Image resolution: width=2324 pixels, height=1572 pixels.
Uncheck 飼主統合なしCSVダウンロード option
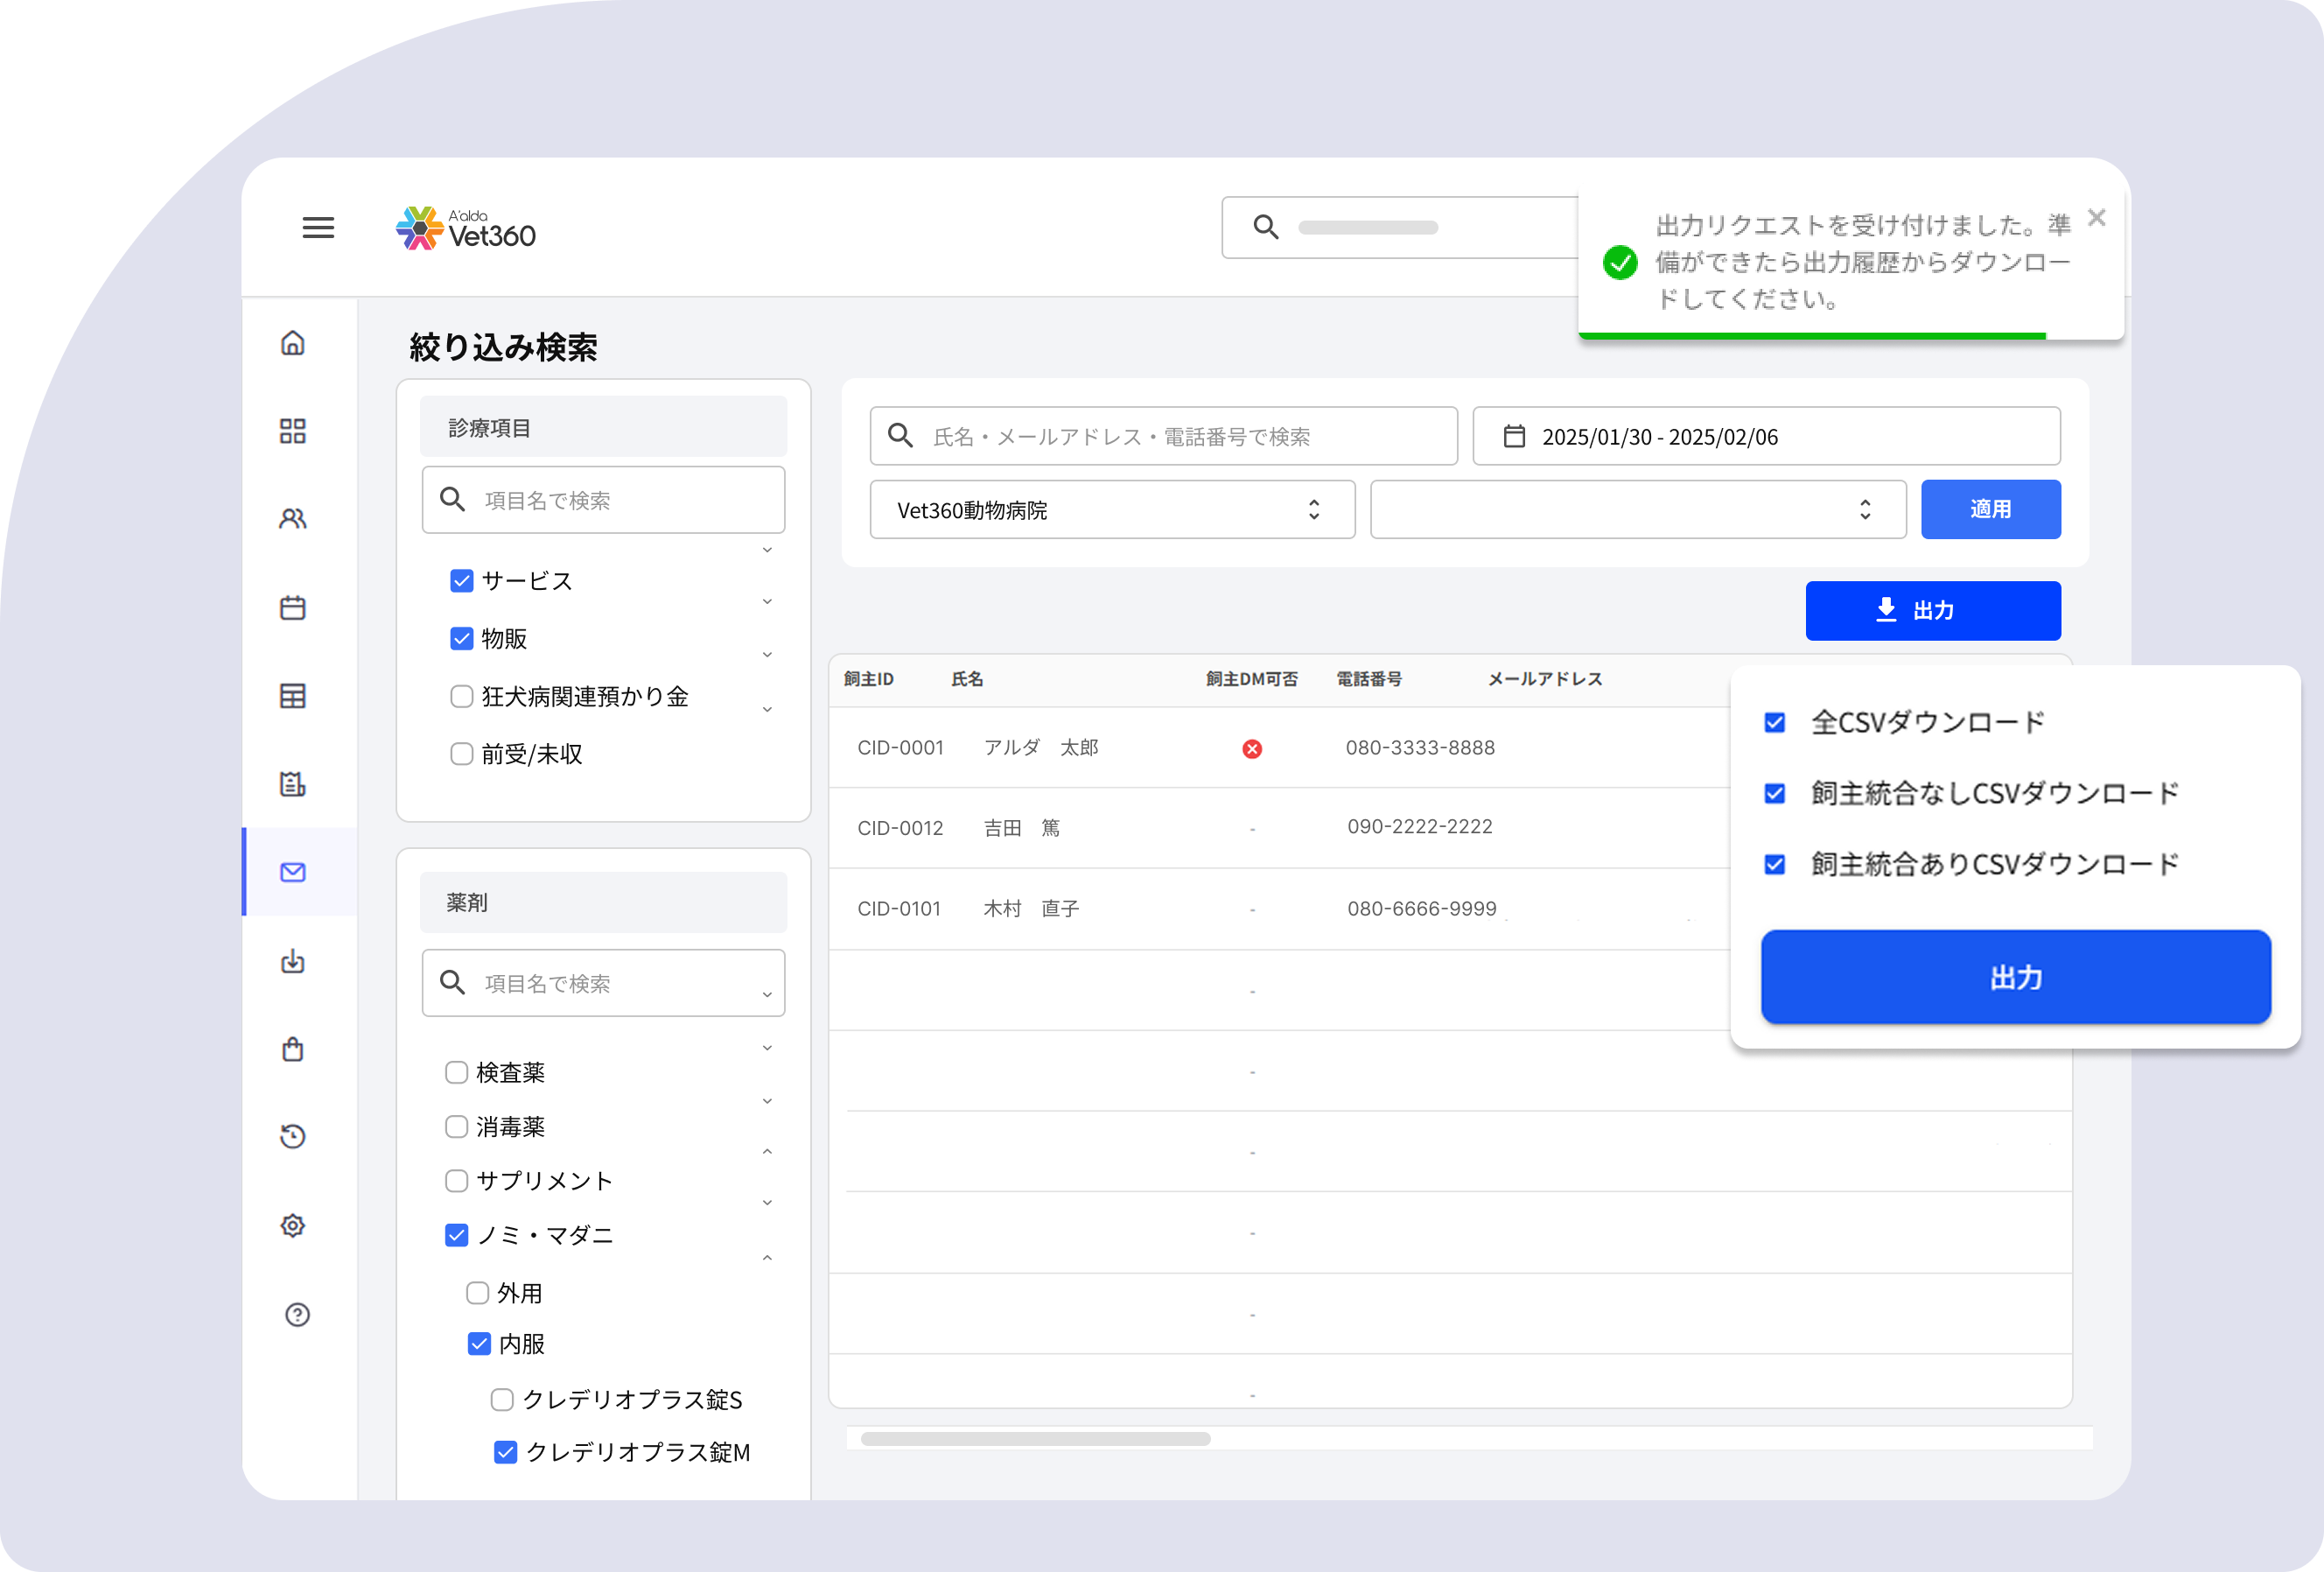coord(1775,793)
